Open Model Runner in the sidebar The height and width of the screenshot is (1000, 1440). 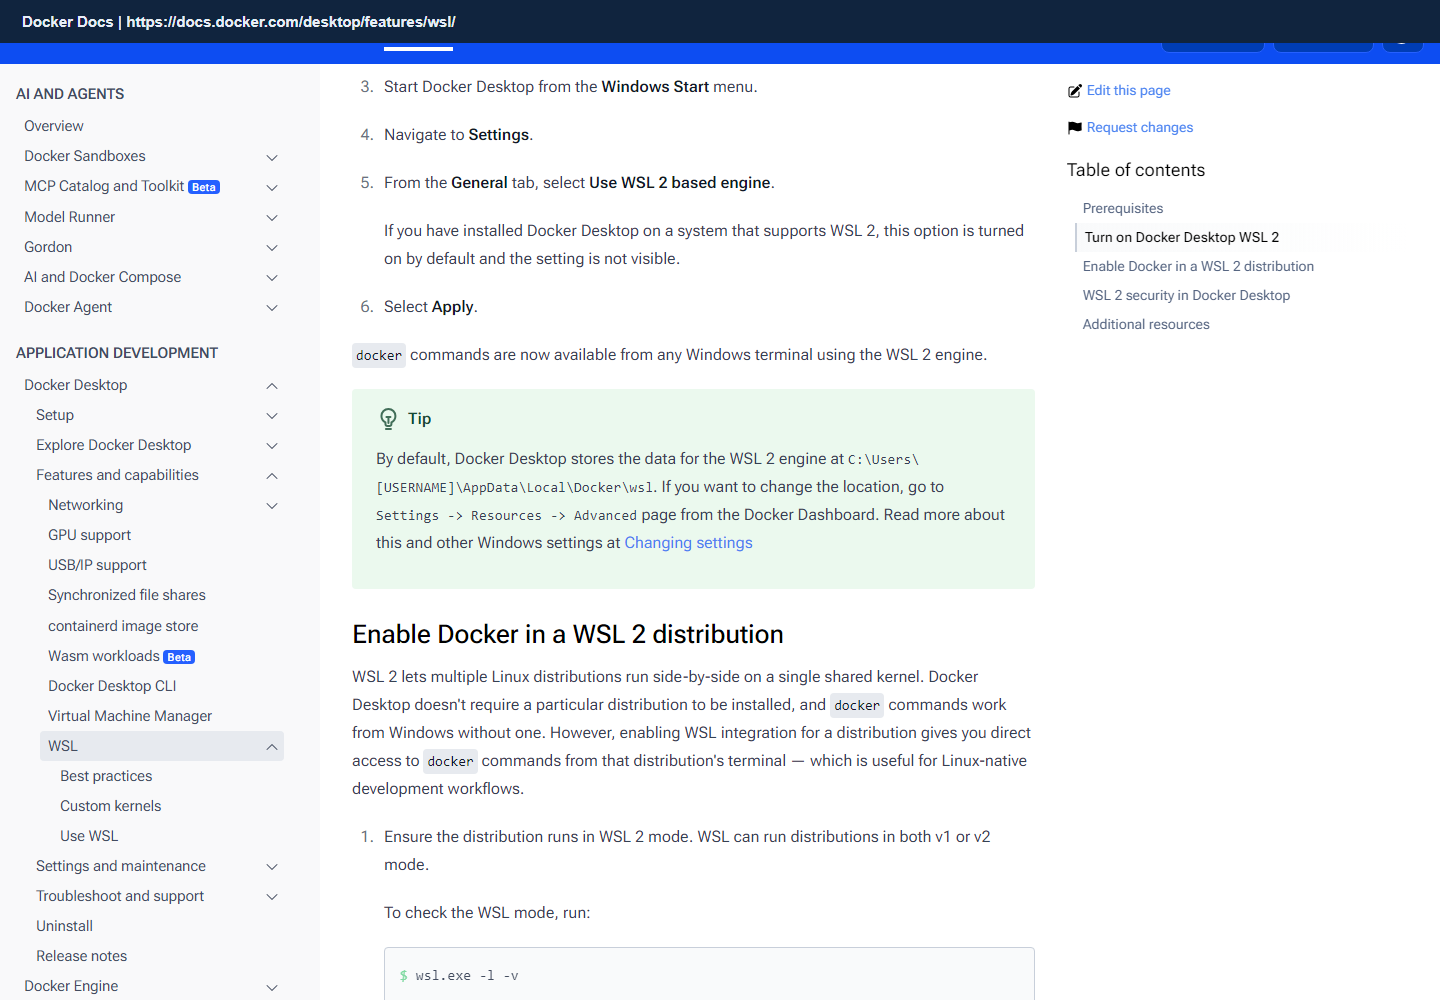tap(69, 217)
